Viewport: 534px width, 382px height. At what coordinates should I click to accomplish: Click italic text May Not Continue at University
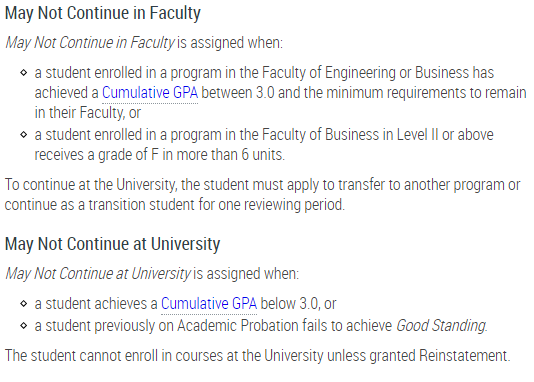(98, 274)
